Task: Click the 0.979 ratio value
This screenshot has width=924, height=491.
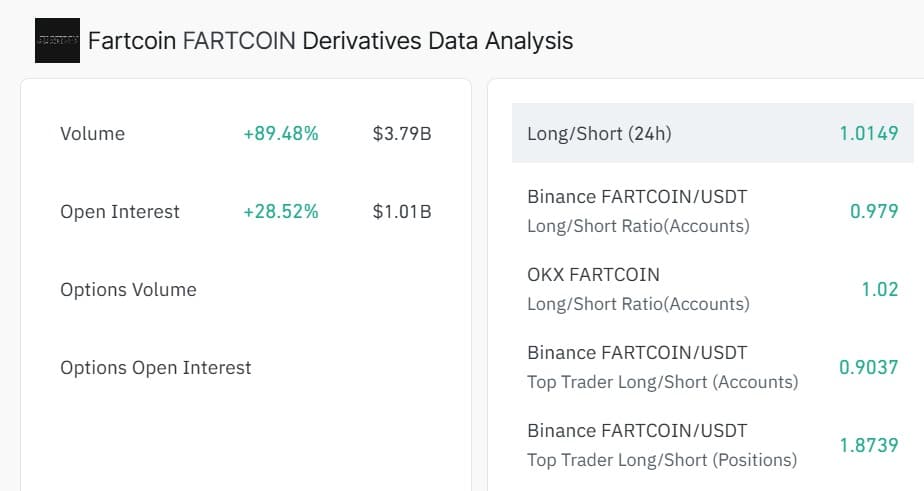Action: click(x=873, y=211)
